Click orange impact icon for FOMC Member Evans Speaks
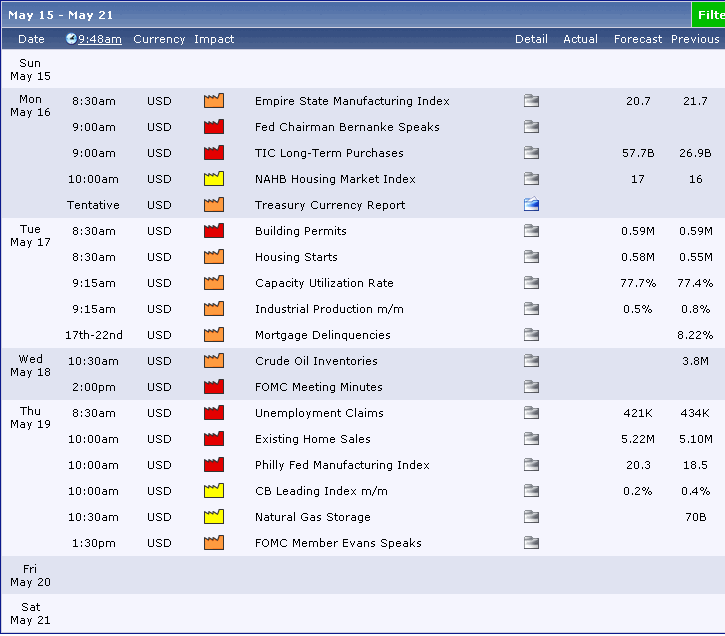Viewport: 725px width, 636px height. (214, 542)
